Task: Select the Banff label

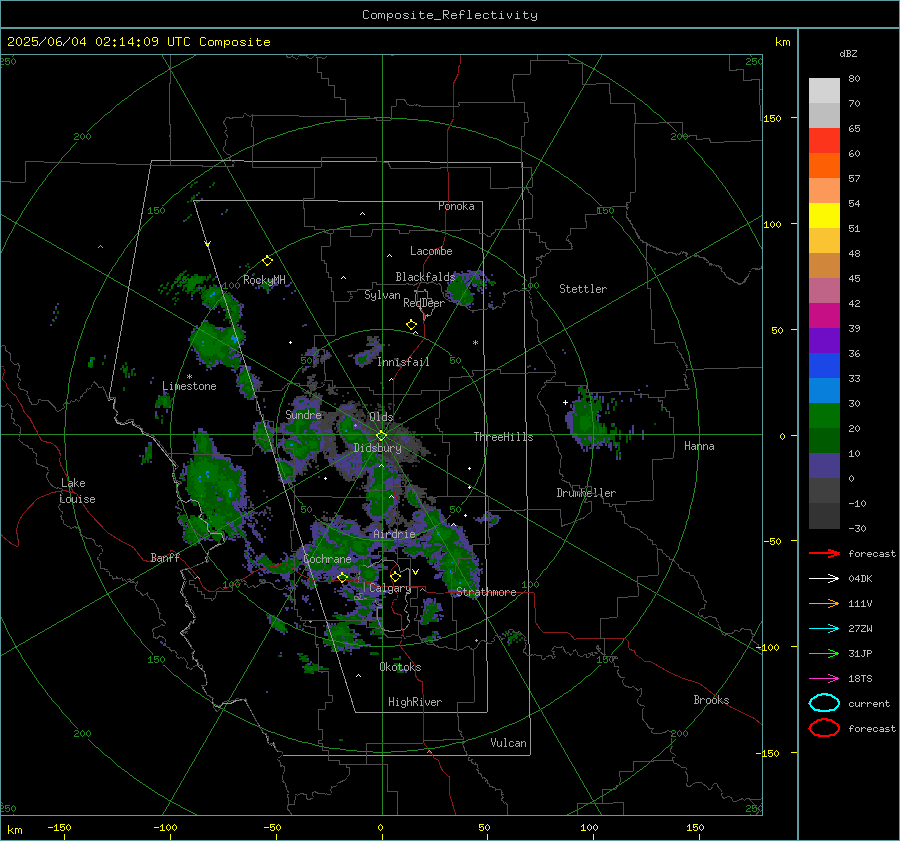Action: [165, 557]
